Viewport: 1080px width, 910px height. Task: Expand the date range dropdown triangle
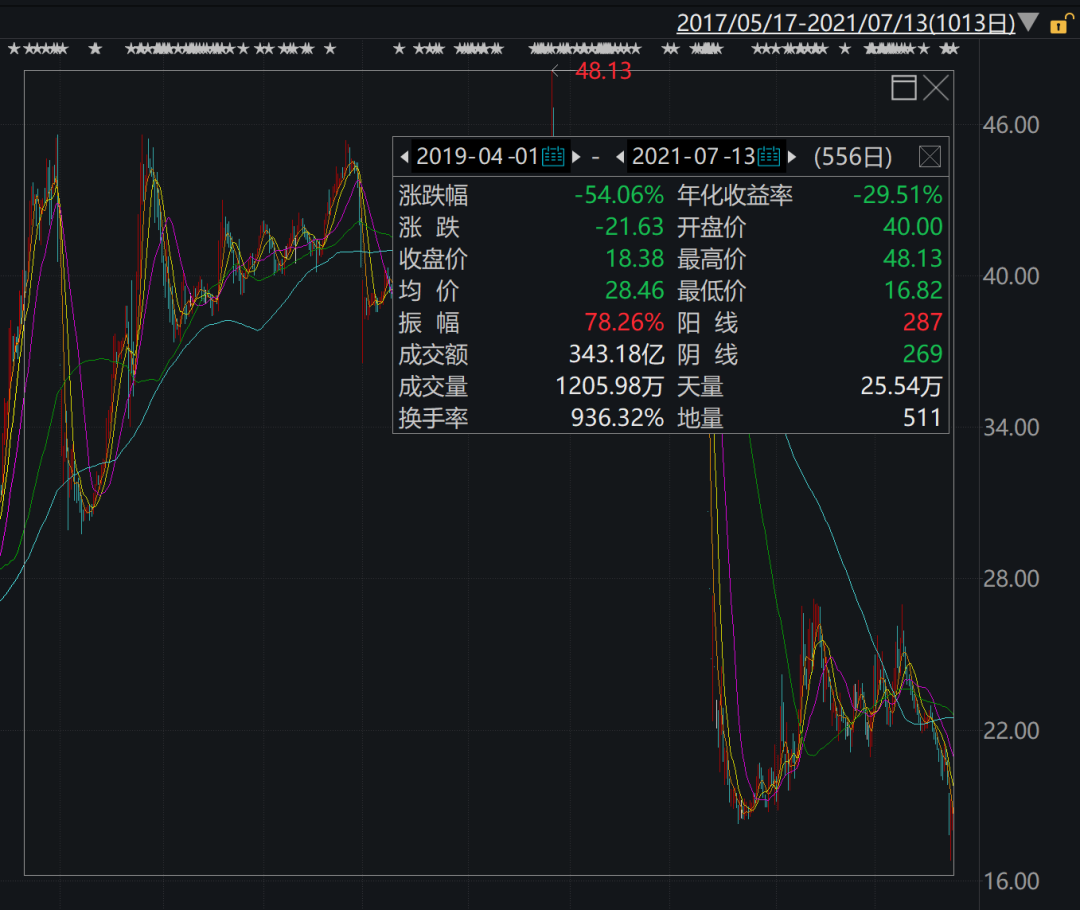1029,23
